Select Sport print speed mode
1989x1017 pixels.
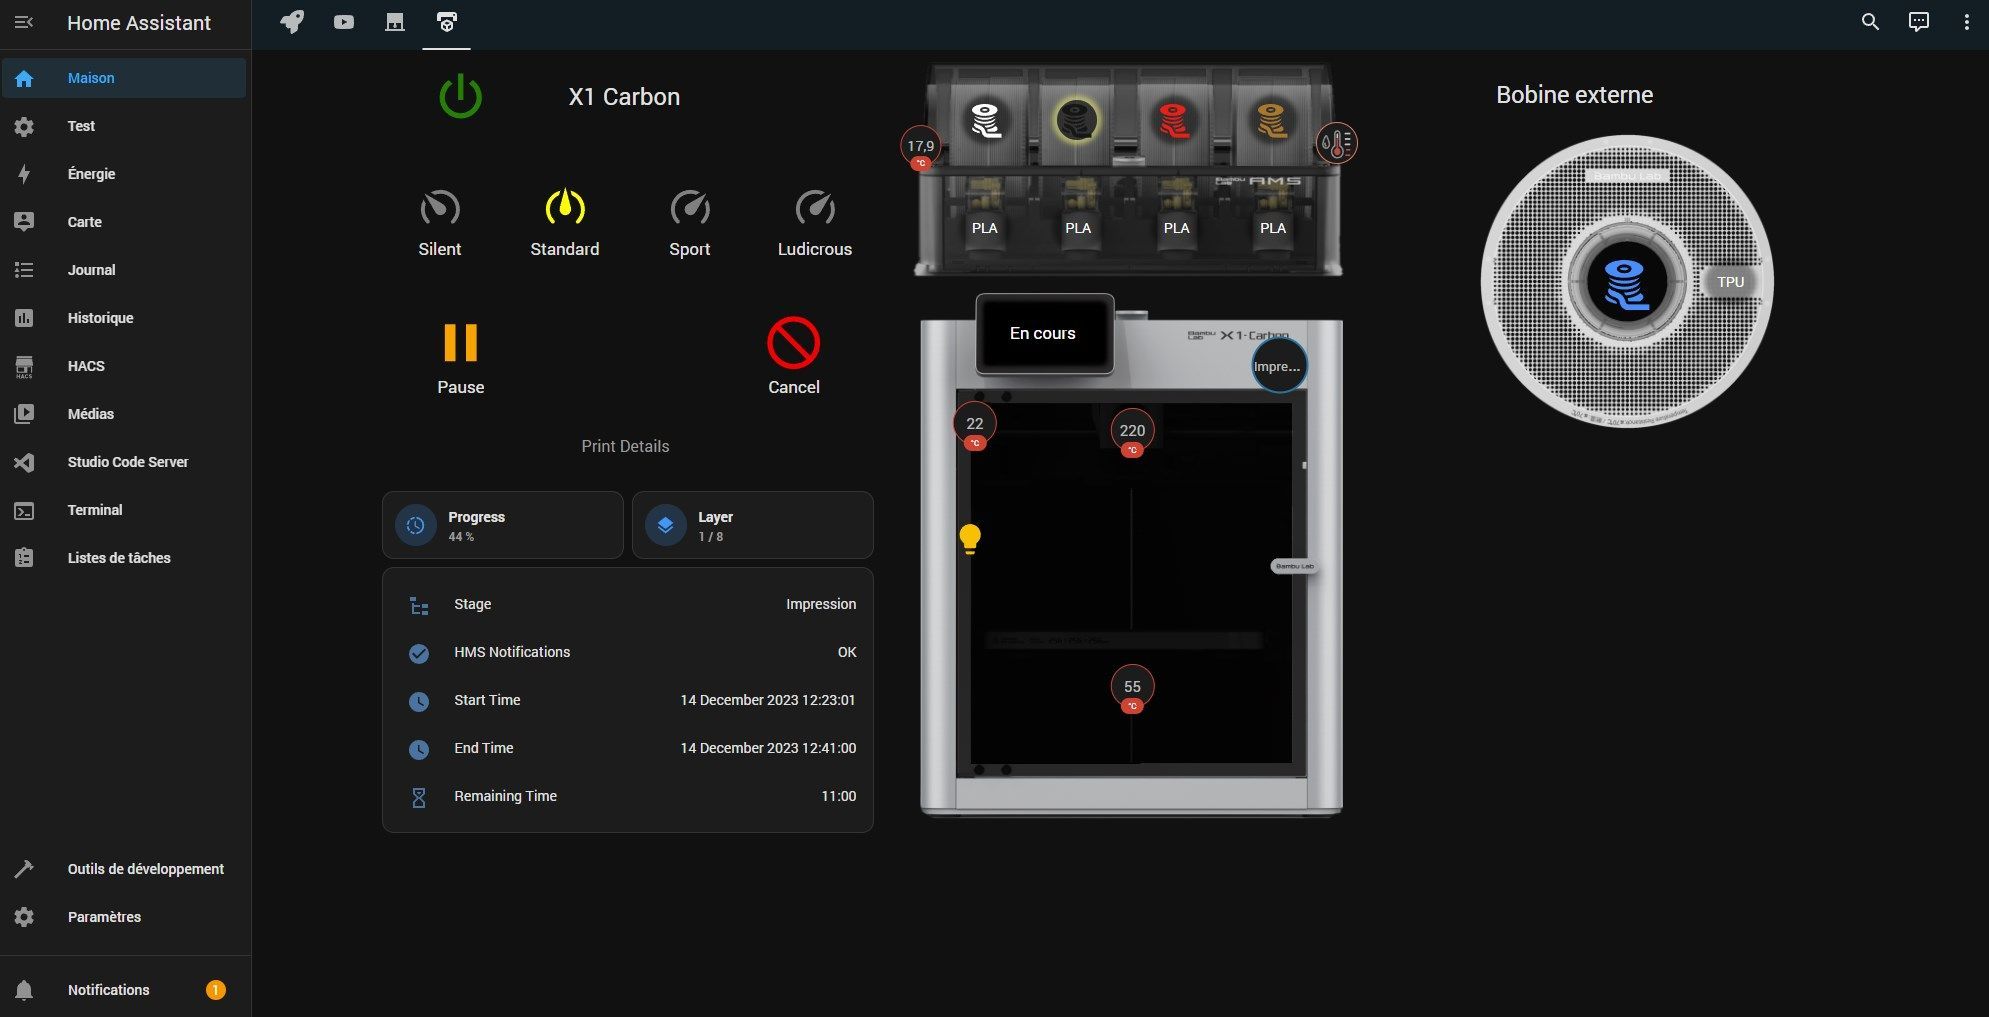point(690,224)
